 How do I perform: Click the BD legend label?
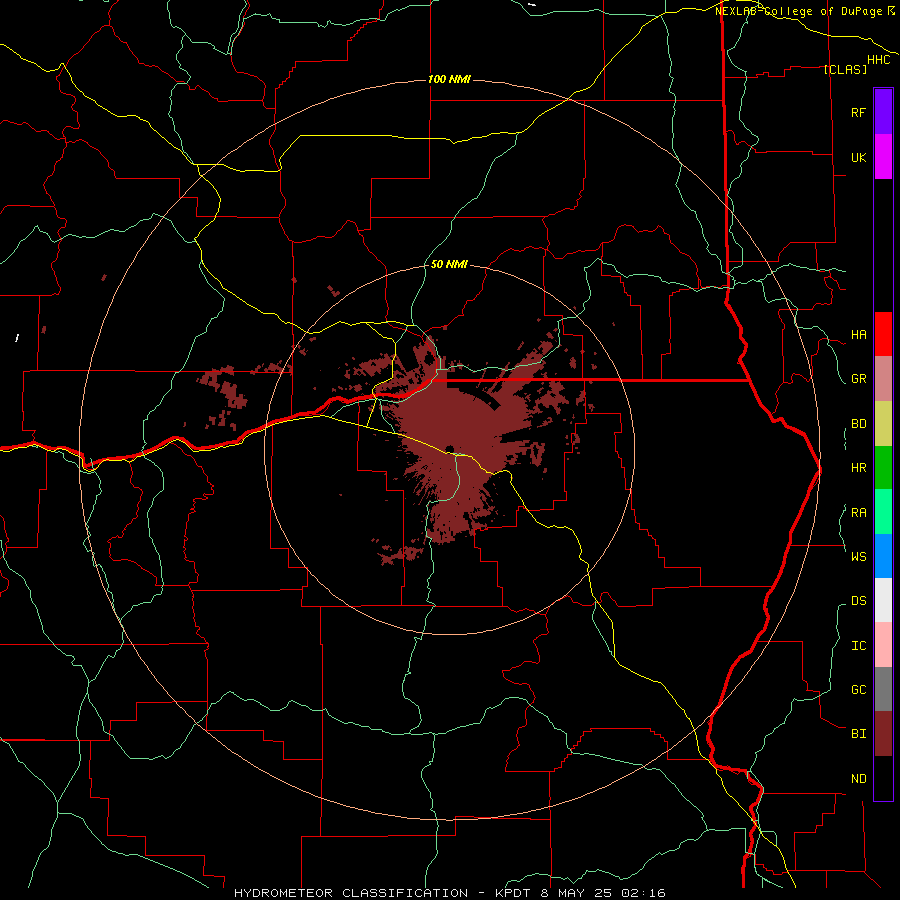858,424
